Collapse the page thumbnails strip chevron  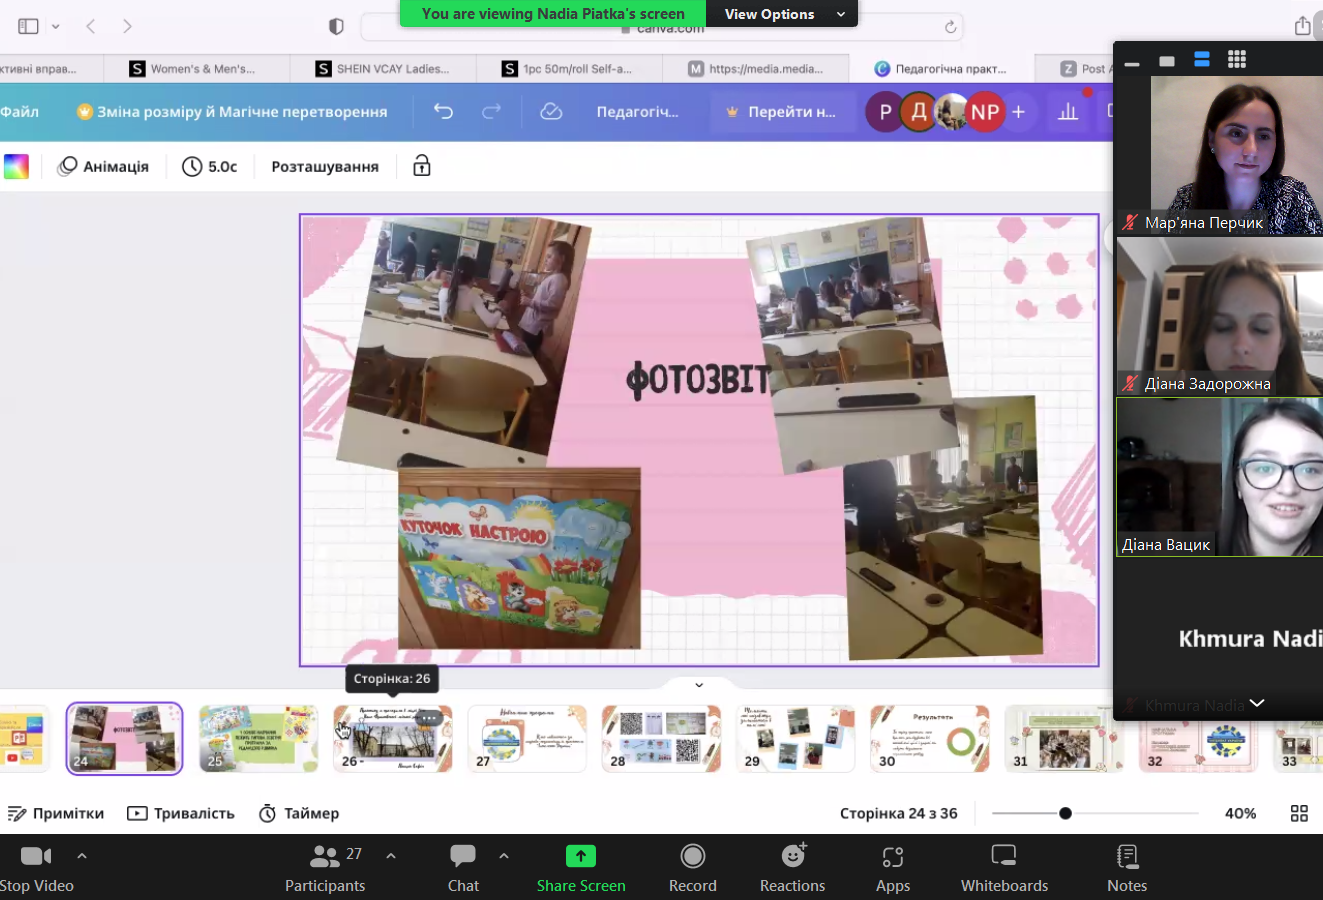click(699, 685)
